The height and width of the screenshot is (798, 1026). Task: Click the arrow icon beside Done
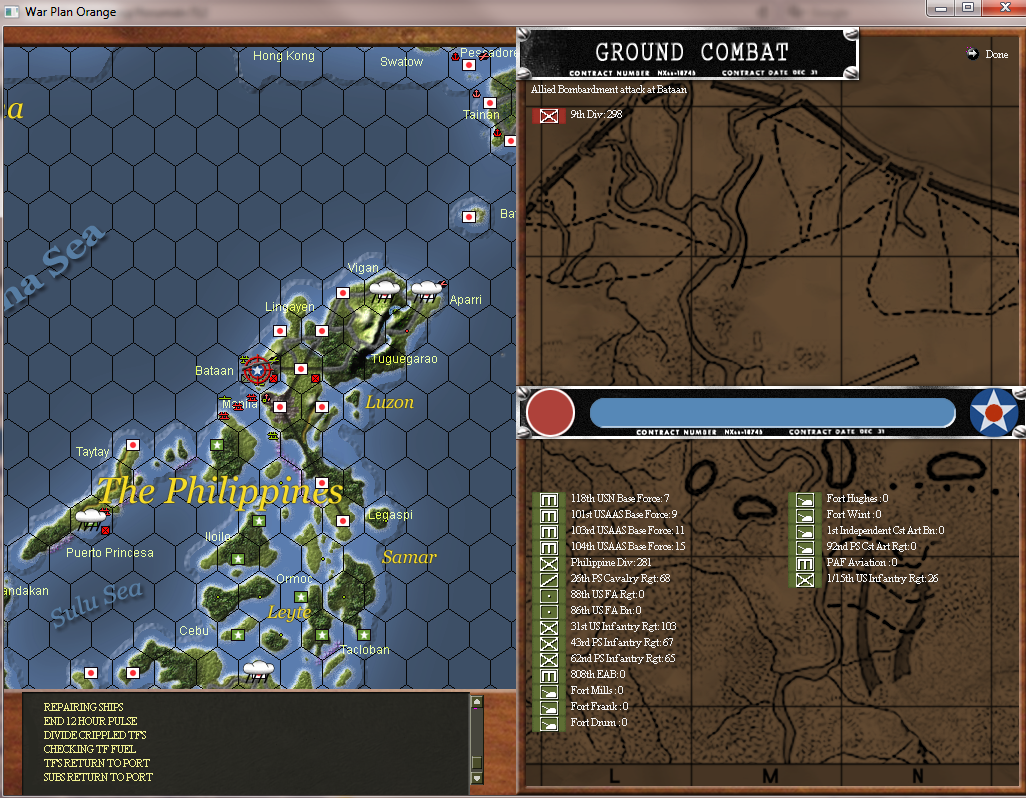pyautogui.click(x=972, y=54)
